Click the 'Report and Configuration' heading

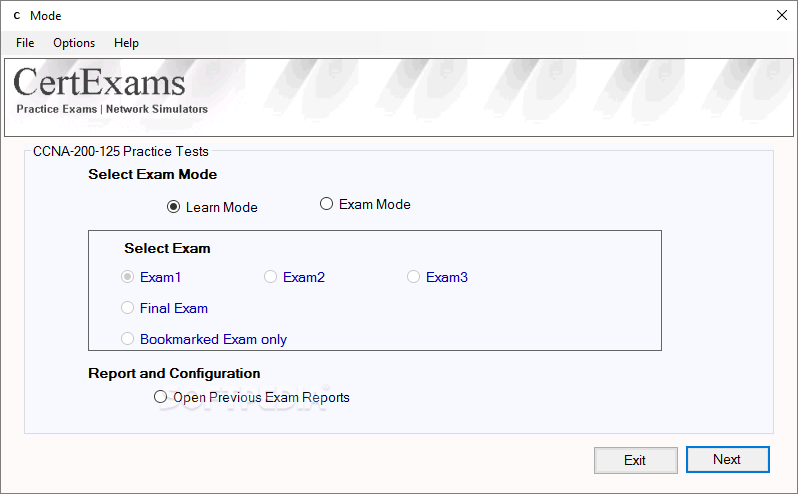click(174, 373)
